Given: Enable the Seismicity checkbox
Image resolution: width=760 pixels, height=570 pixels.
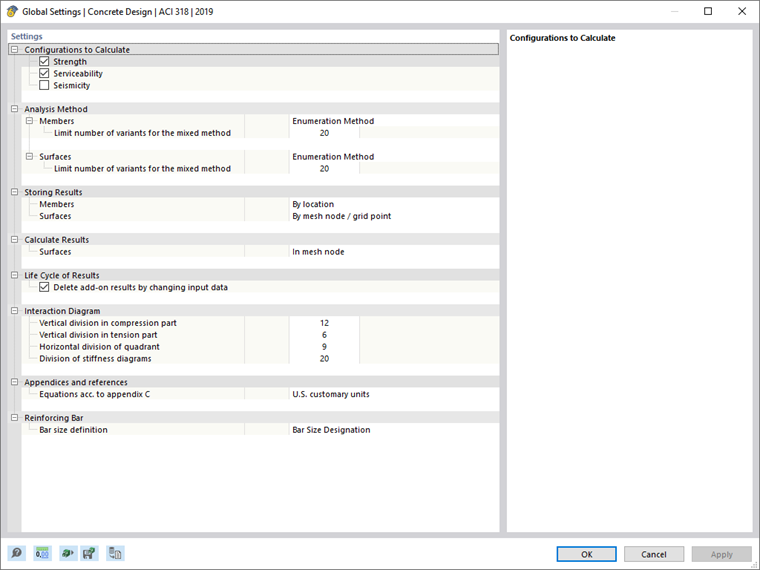Looking at the screenshot, I should click(44, 85).
